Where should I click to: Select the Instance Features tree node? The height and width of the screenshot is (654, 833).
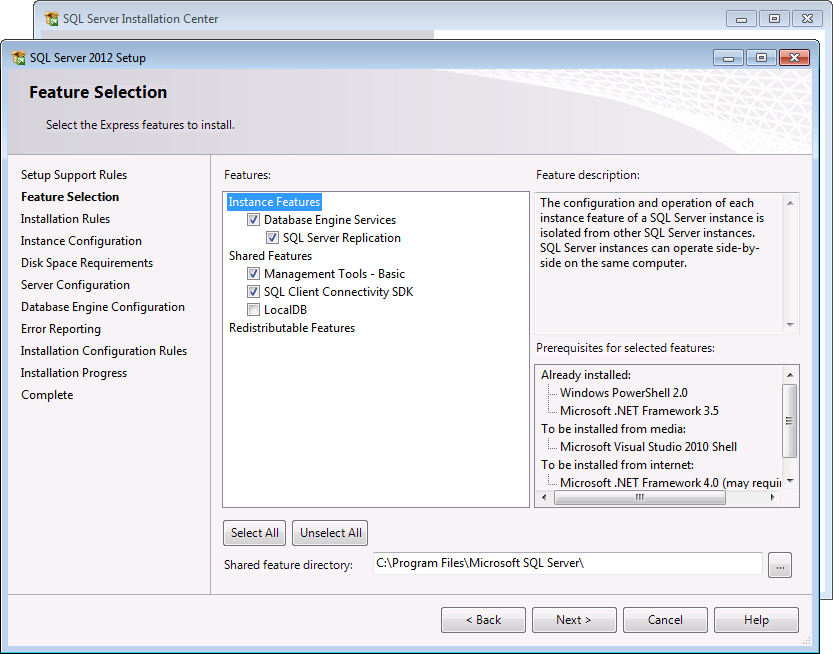coord(274,202)
